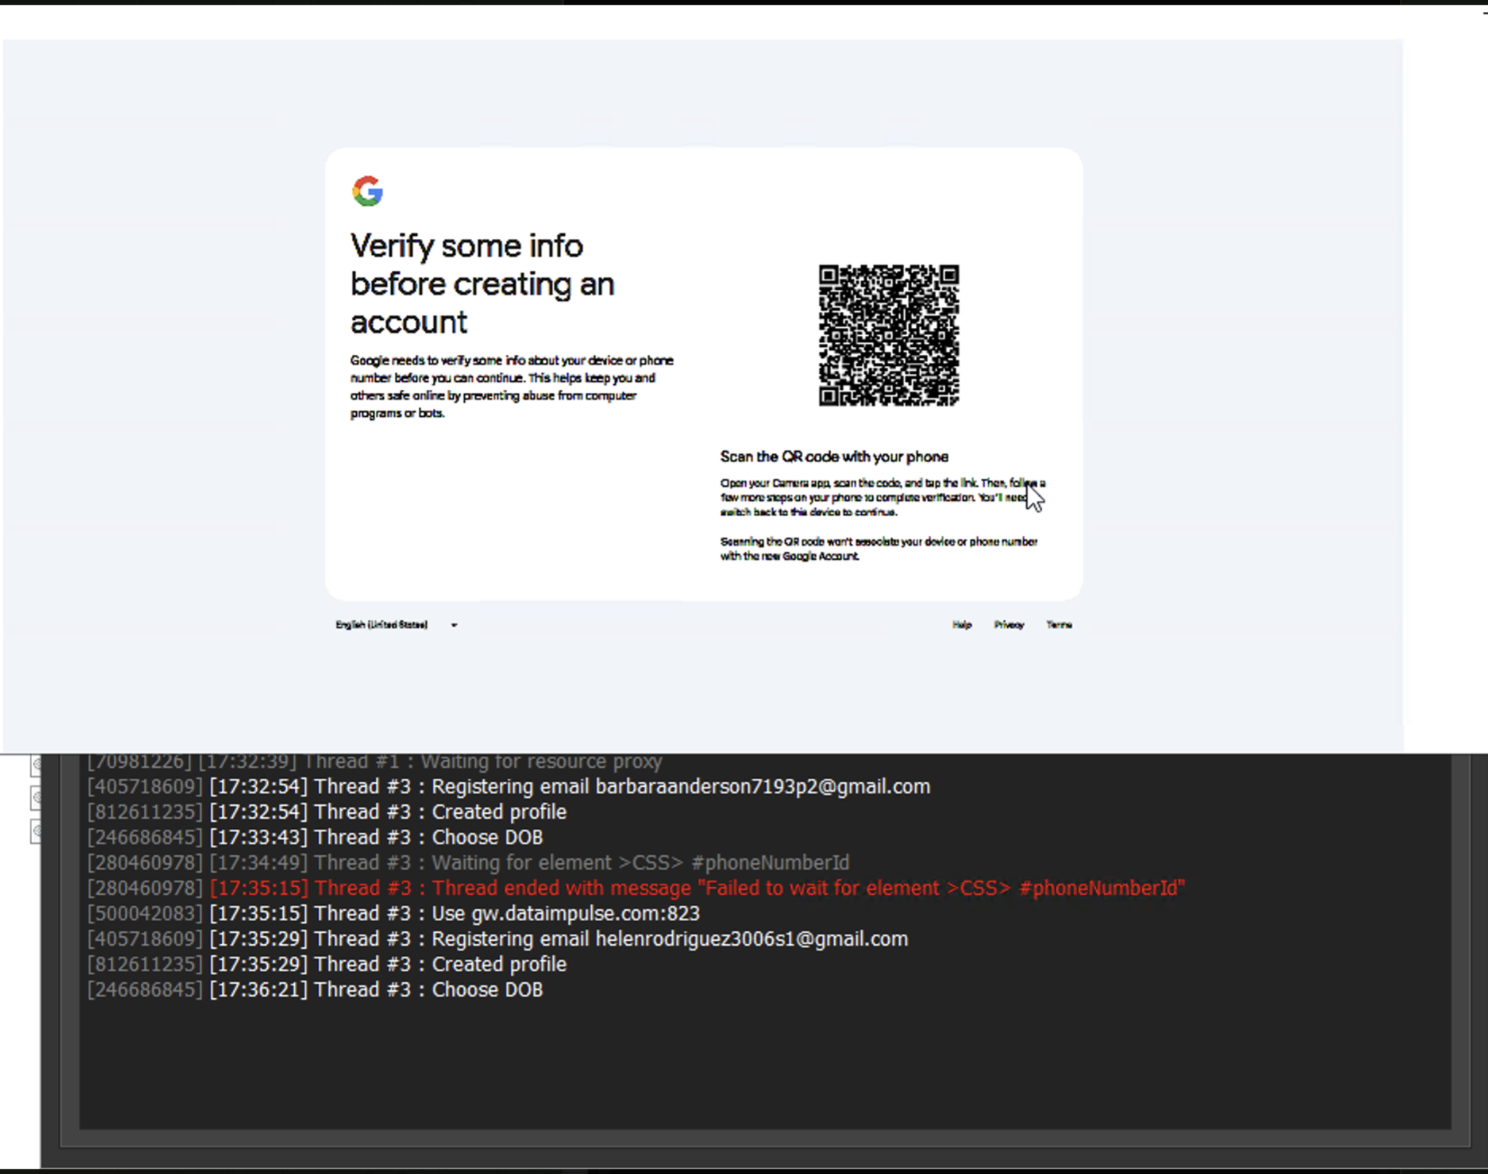Select the red 'Thread ended with message' error line
The height and width of the screenshot is (1174, 1488).
coord(636,888)
